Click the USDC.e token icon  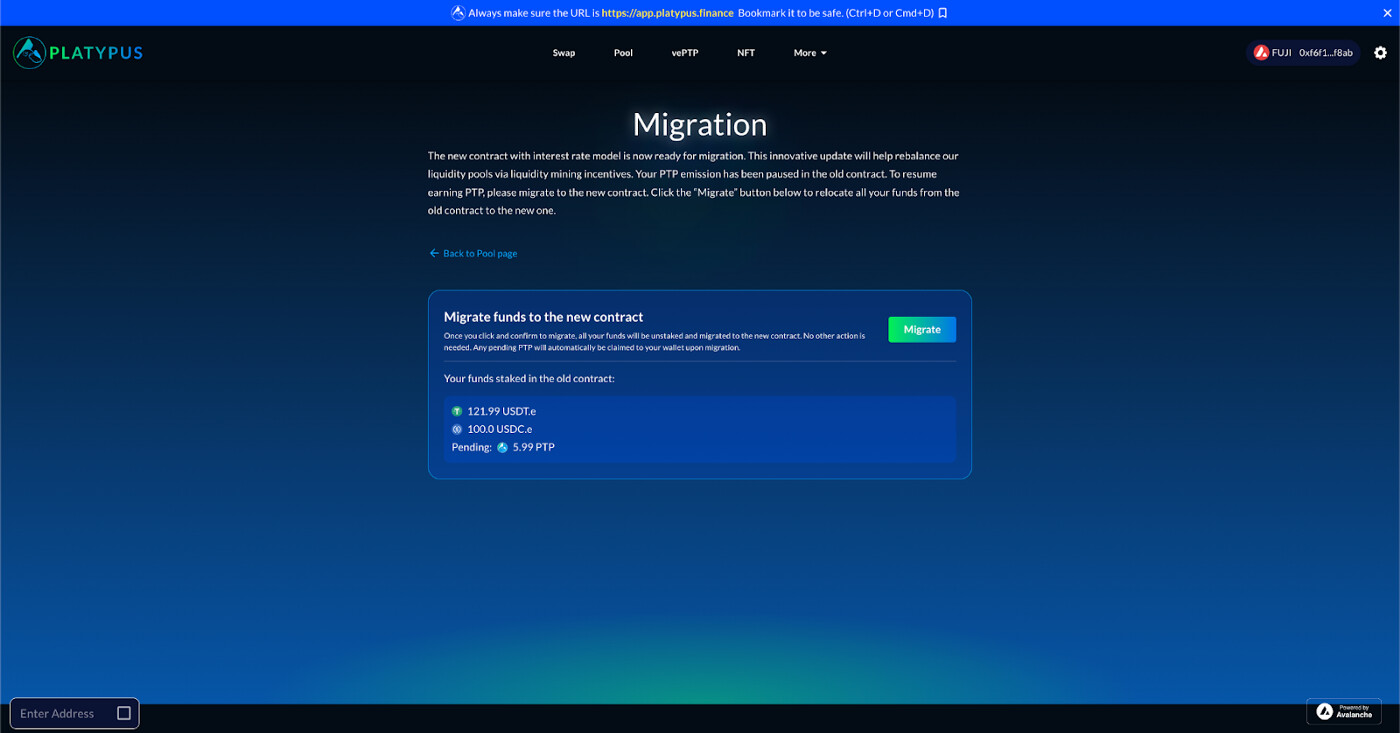click(457, 429)
